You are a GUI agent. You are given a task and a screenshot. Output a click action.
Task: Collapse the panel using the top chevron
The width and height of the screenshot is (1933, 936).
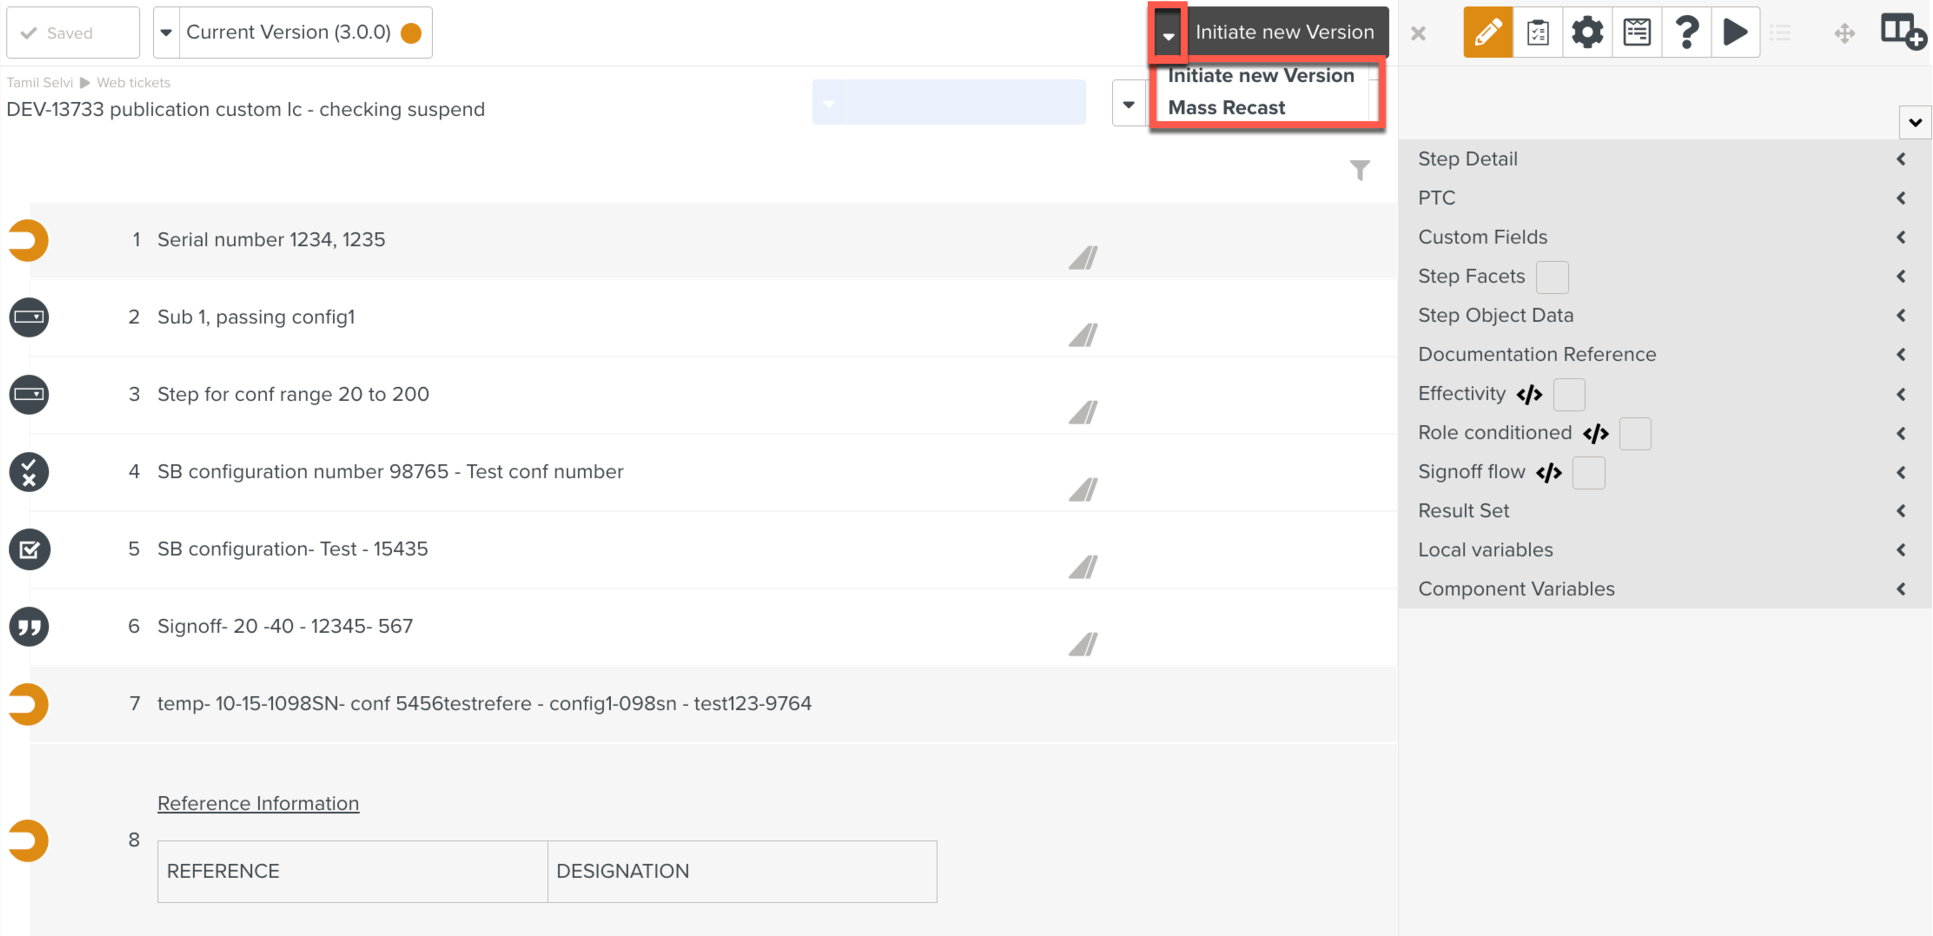[1915, 122]
